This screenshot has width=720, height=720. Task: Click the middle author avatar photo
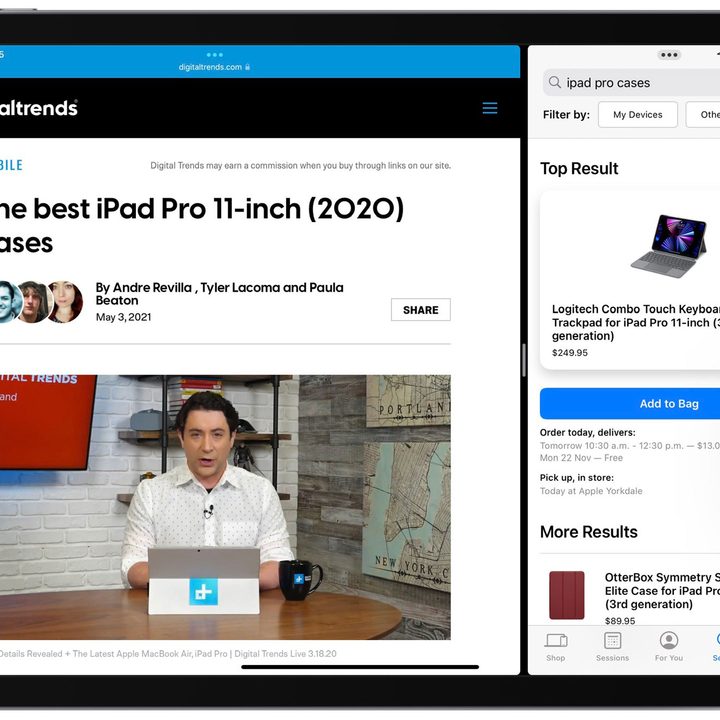[33, 302]
